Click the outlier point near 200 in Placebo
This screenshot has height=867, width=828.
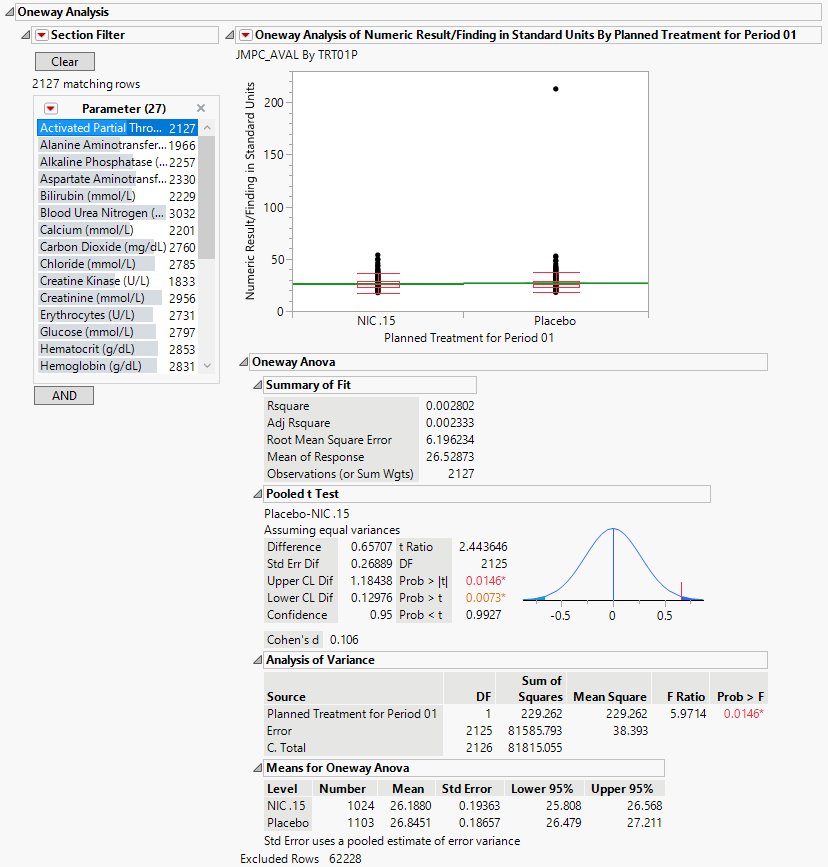click(555, 89)
